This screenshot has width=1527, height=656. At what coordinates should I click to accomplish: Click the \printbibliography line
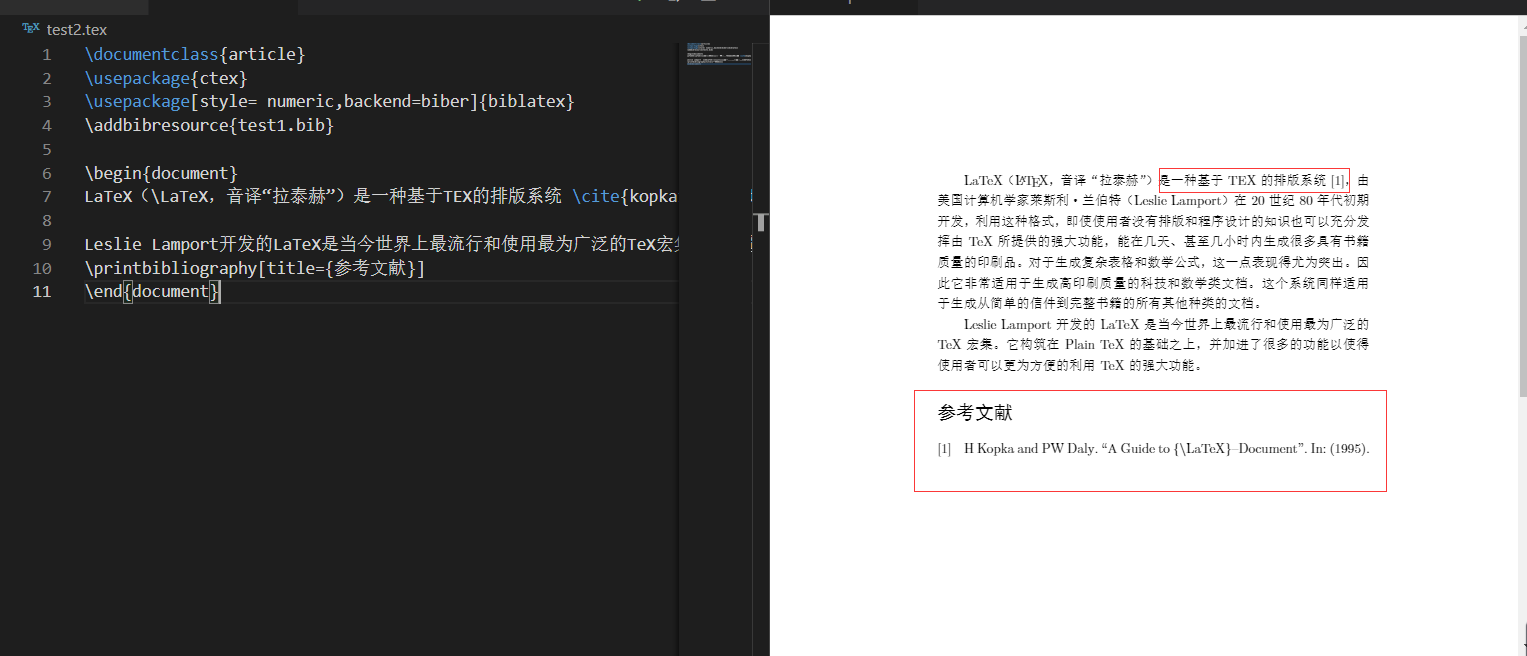(x=255, y=268)
